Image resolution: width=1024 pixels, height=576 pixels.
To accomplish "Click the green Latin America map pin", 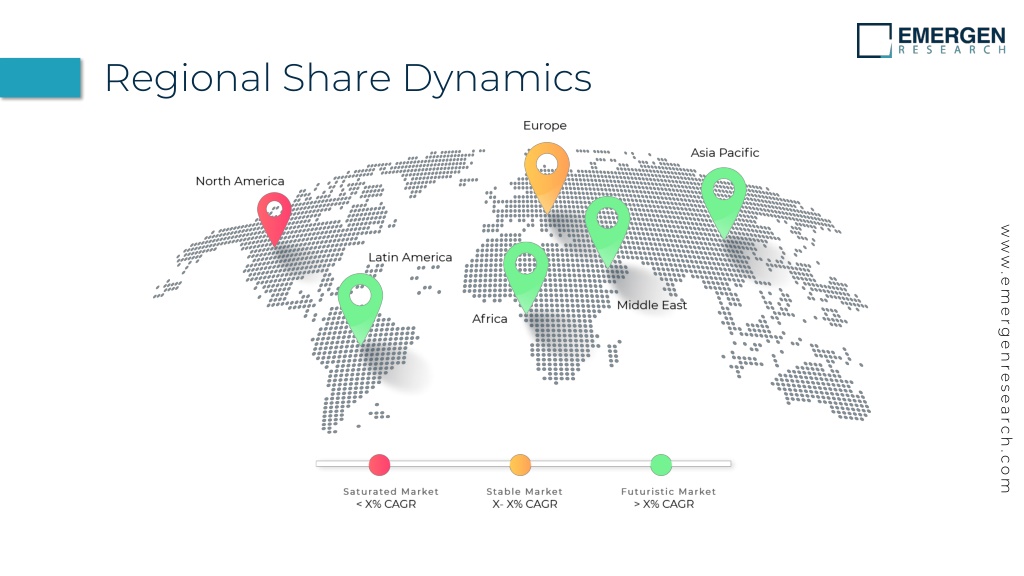I will point(360,308).
